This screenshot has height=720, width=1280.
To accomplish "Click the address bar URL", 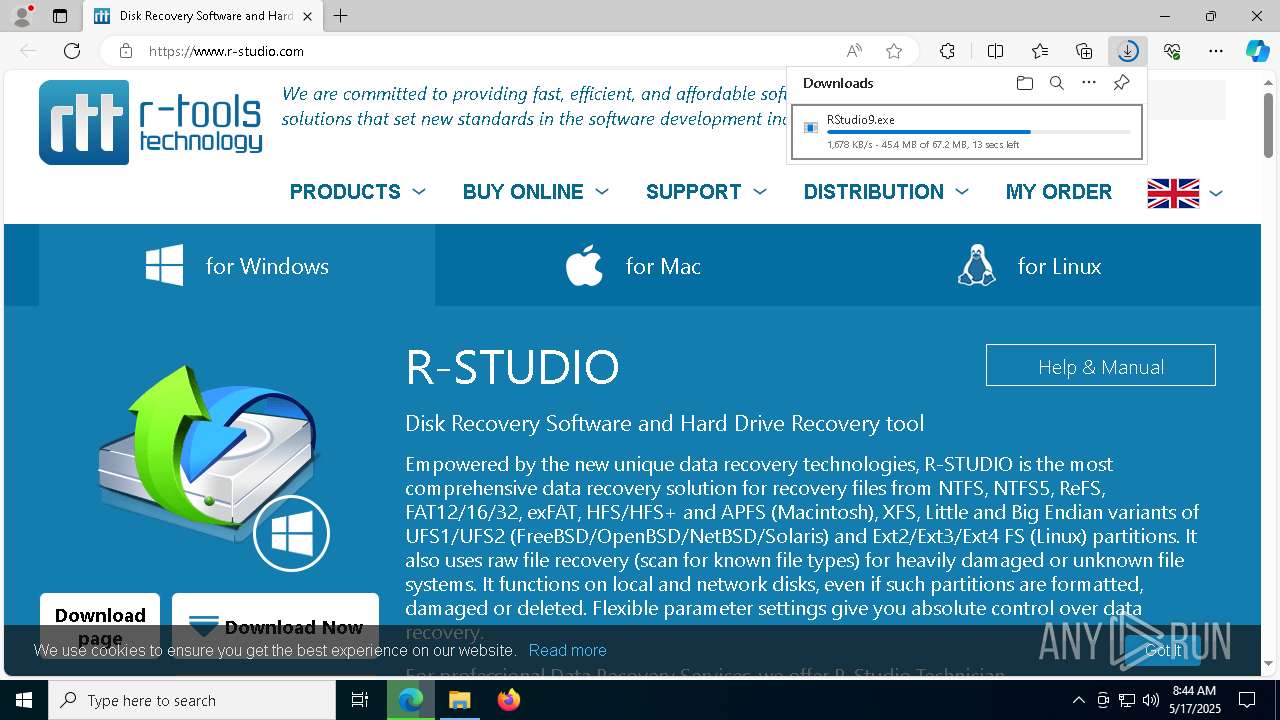I will pyautogui.click(x=226, y=51).
